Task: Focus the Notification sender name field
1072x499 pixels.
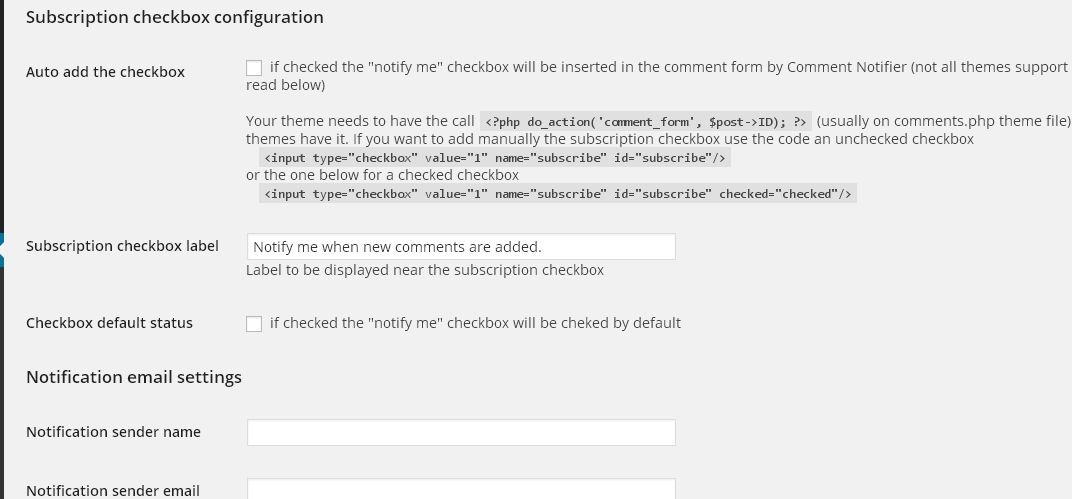Action: (461, 433)
